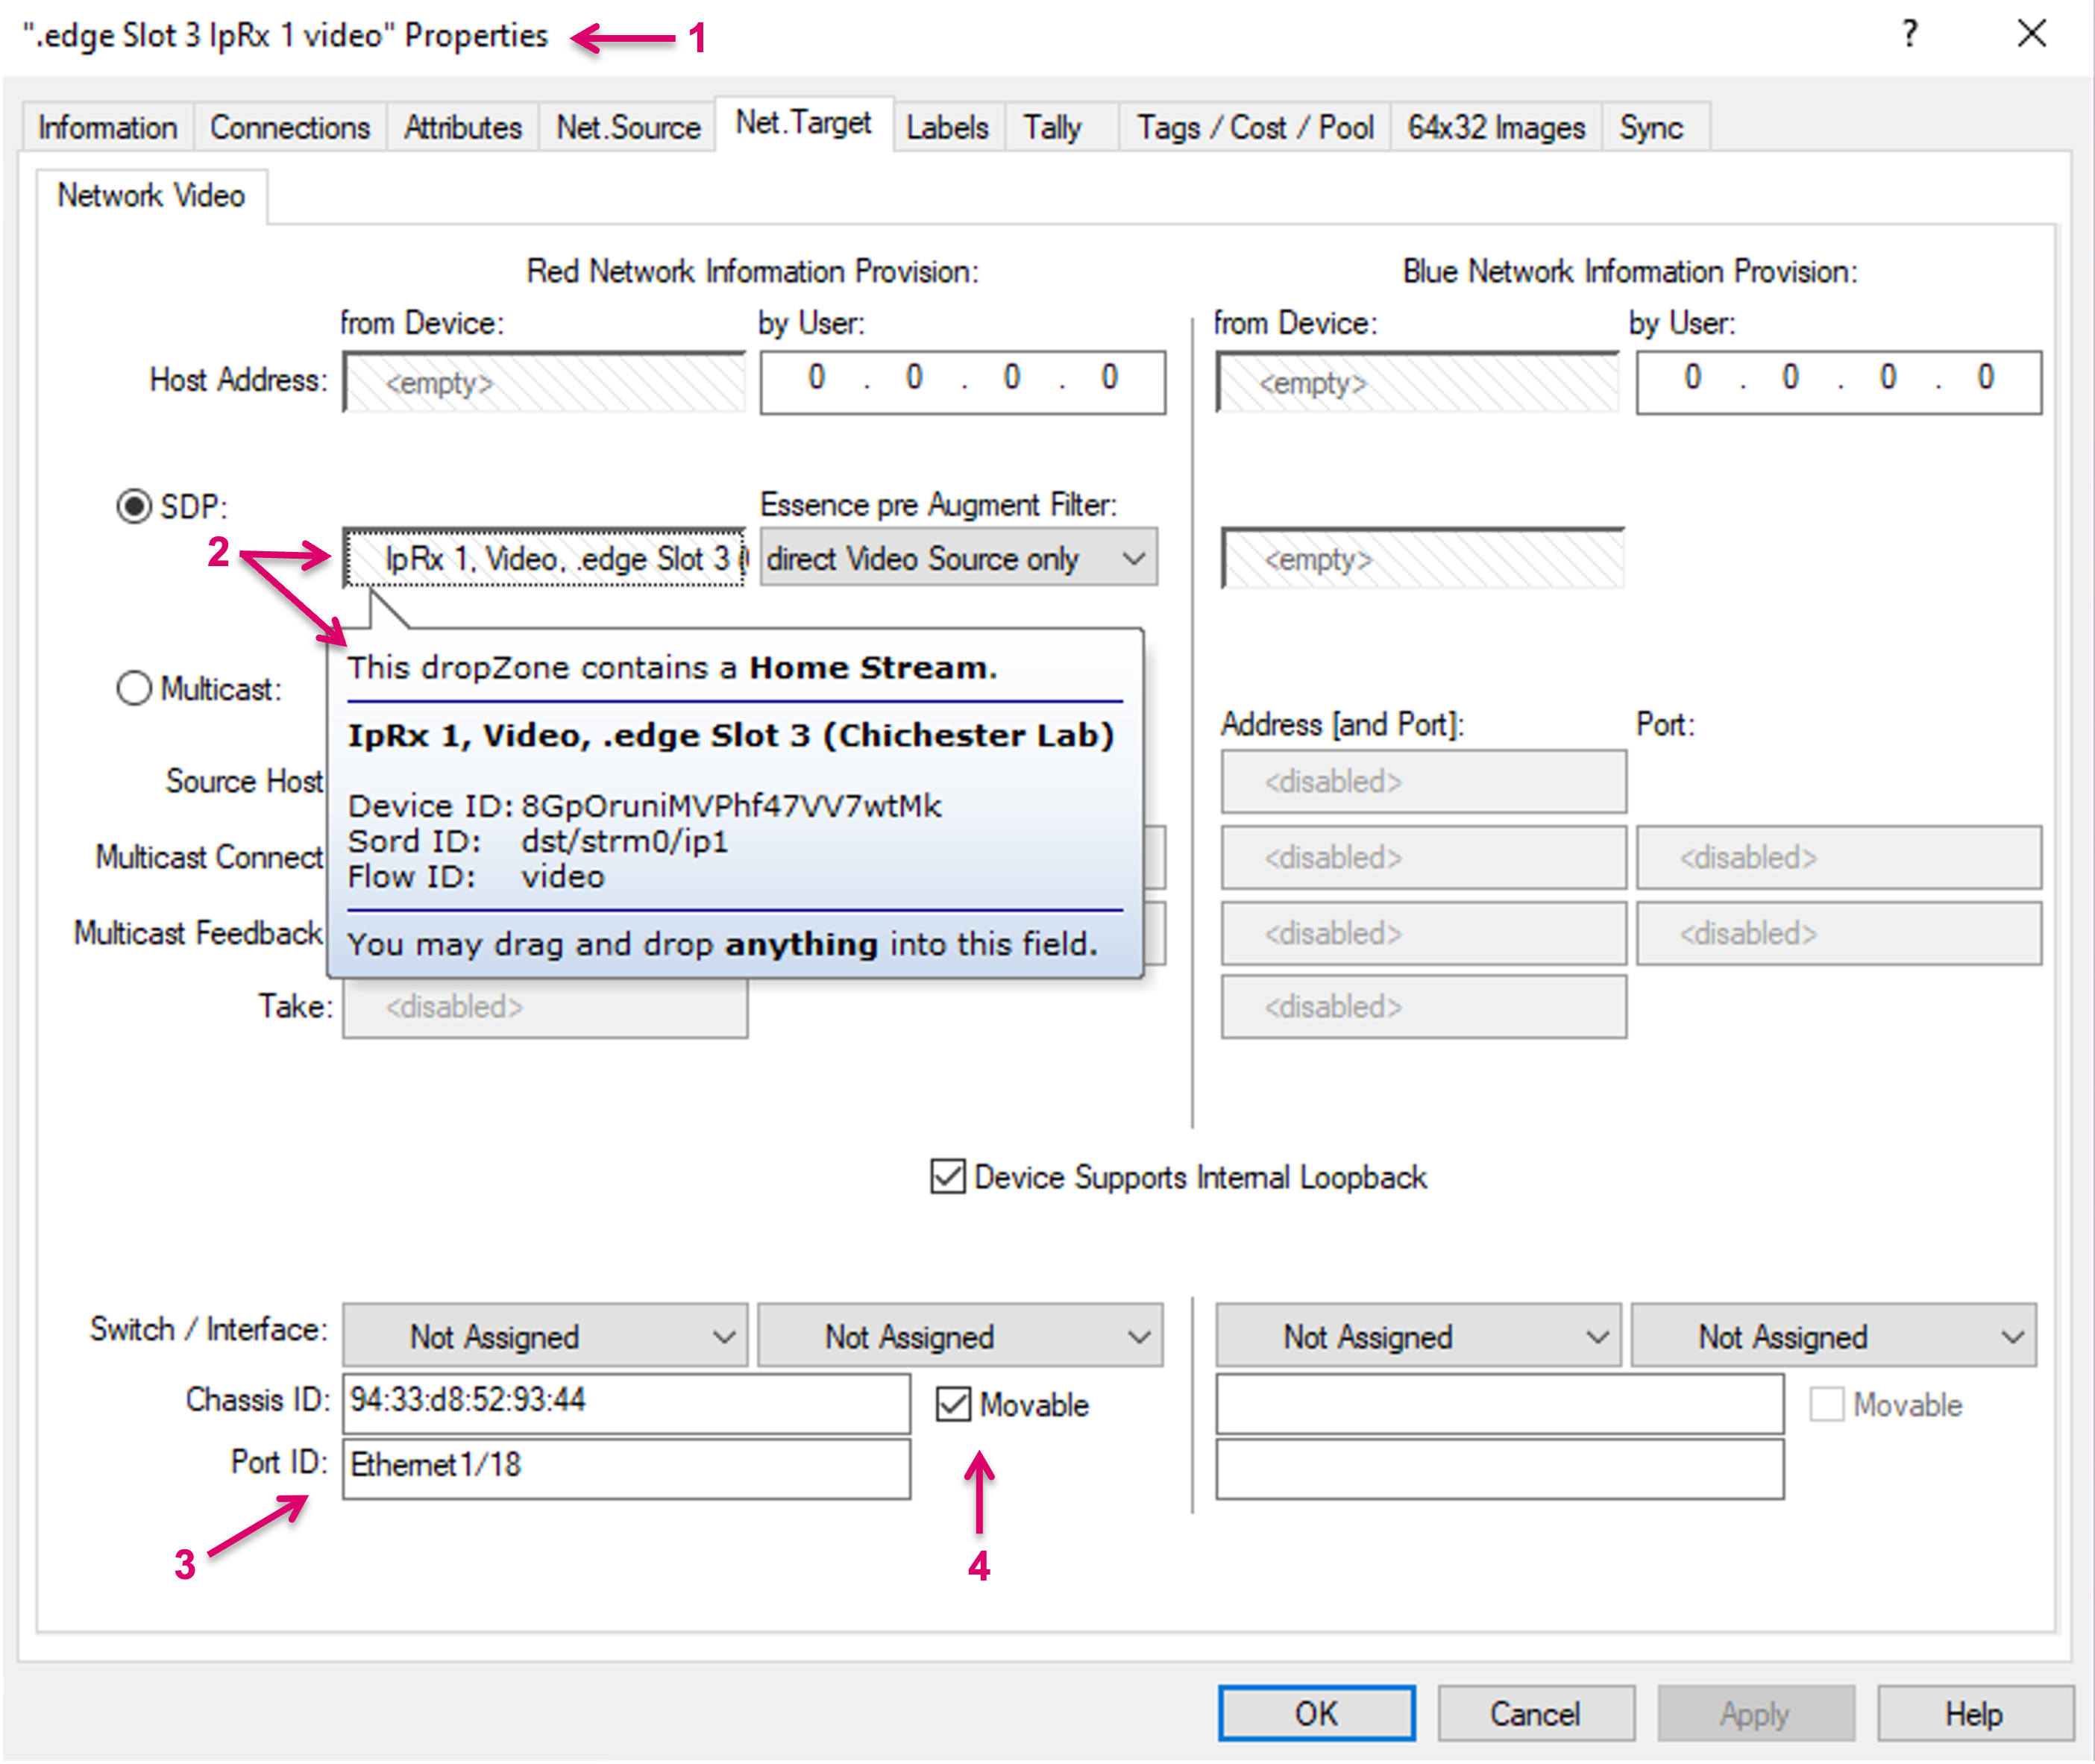Click the Help button
This screenshot has width=2095, height=1764.
click(x=1973, y=1713)
